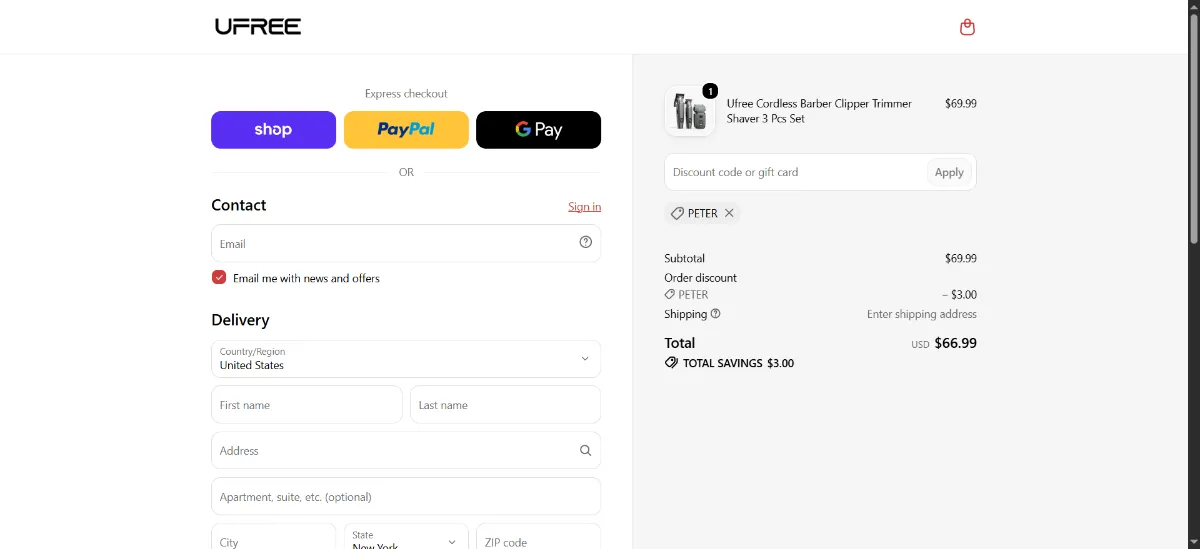Click the Apply discount button

pyautogui.click(x=949, y=172)
